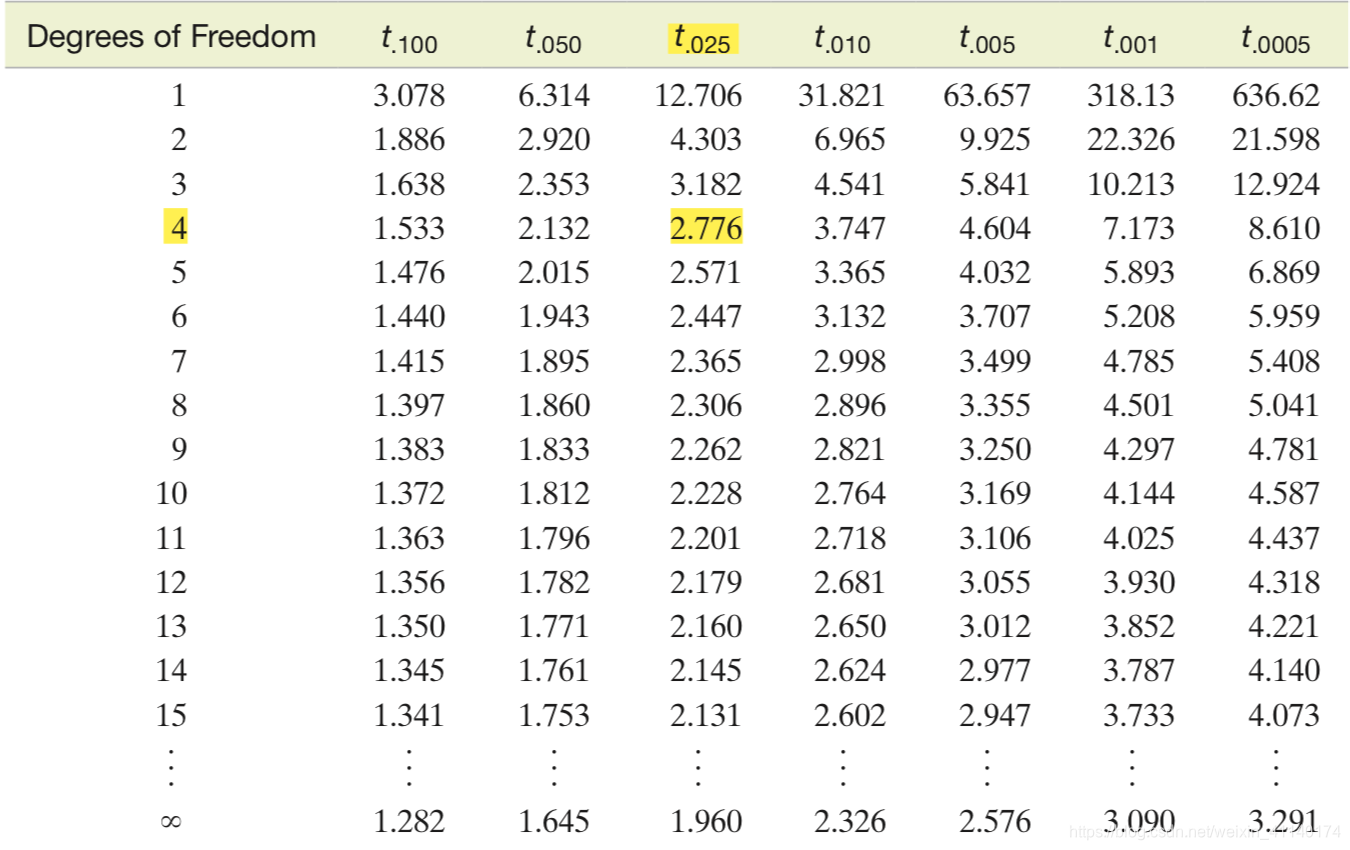1350x850 pixels.
Task: Click the value 2.228 in row 10
Action: (706, 494)
